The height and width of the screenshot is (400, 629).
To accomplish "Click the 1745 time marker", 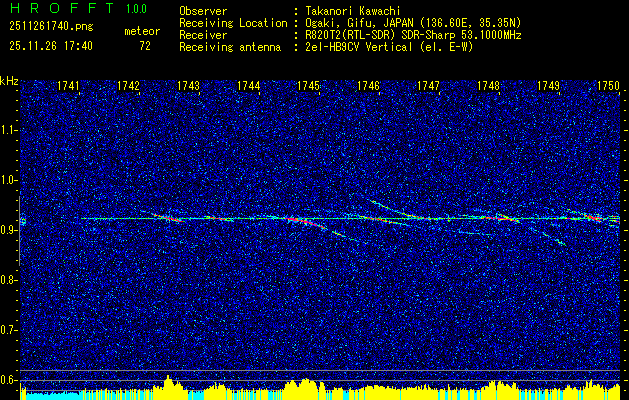I will (x=308, y=86).
